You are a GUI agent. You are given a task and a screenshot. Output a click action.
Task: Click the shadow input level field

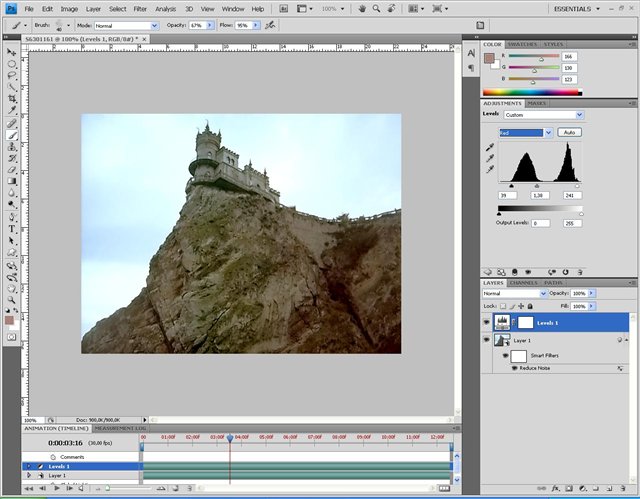pos(508,195)
